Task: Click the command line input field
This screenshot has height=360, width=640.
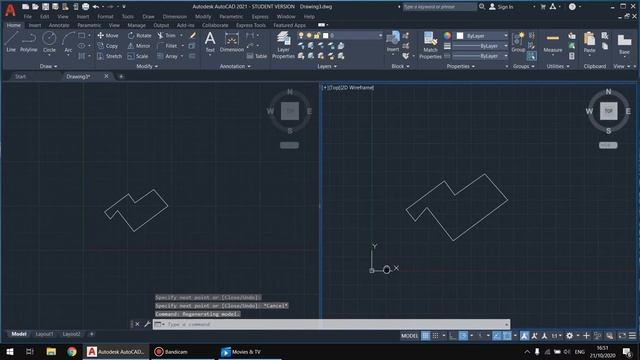Action: (331, 324)
